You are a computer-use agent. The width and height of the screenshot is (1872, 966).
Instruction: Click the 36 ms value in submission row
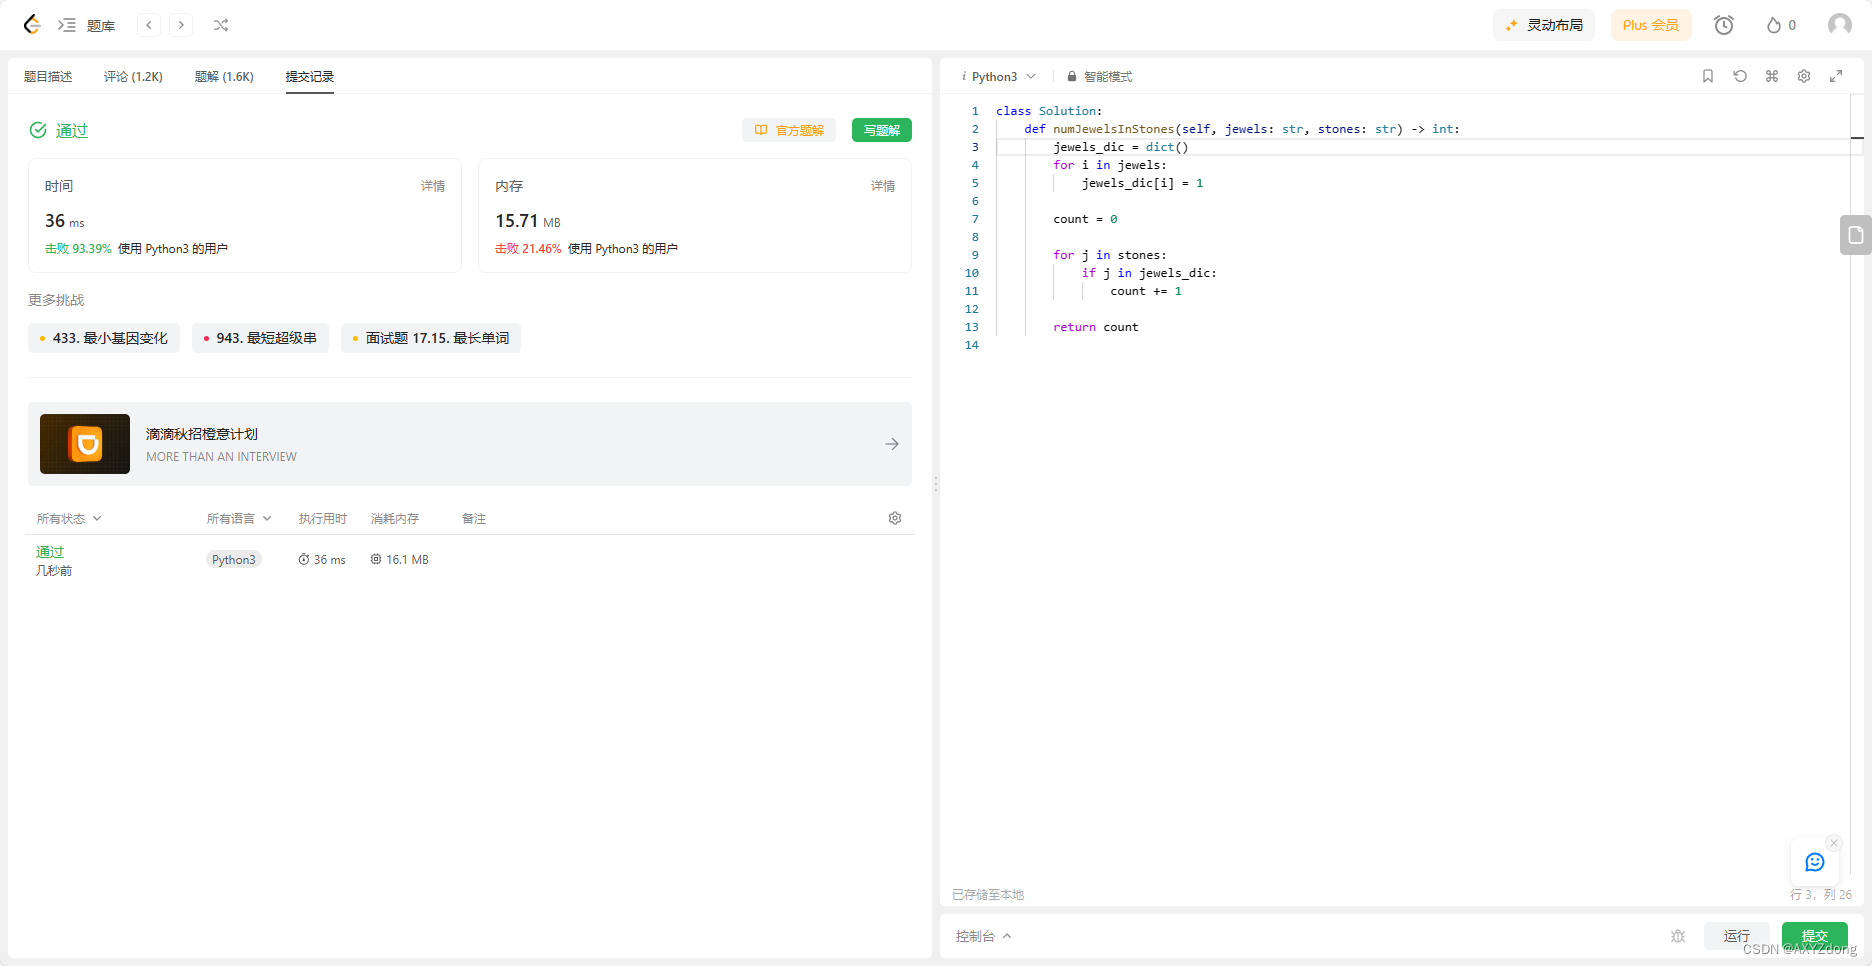(x=322, y=560)
